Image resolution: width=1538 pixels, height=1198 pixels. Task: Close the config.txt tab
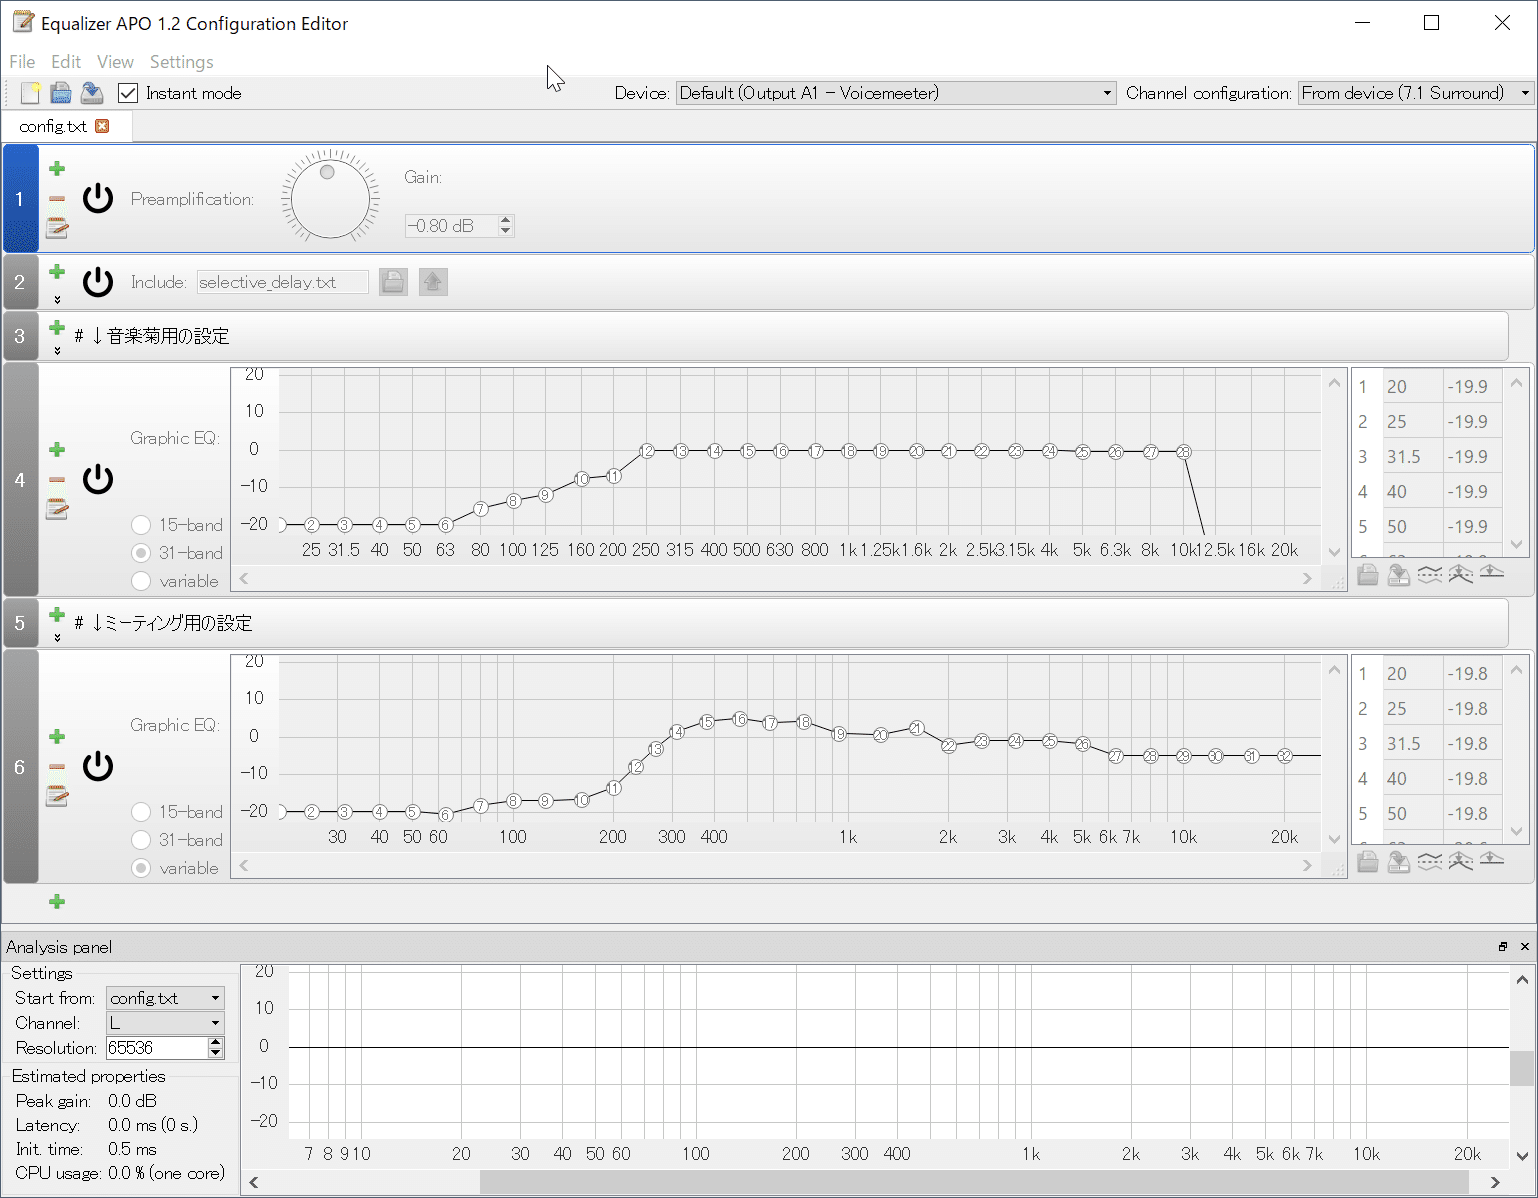[102, 126]
